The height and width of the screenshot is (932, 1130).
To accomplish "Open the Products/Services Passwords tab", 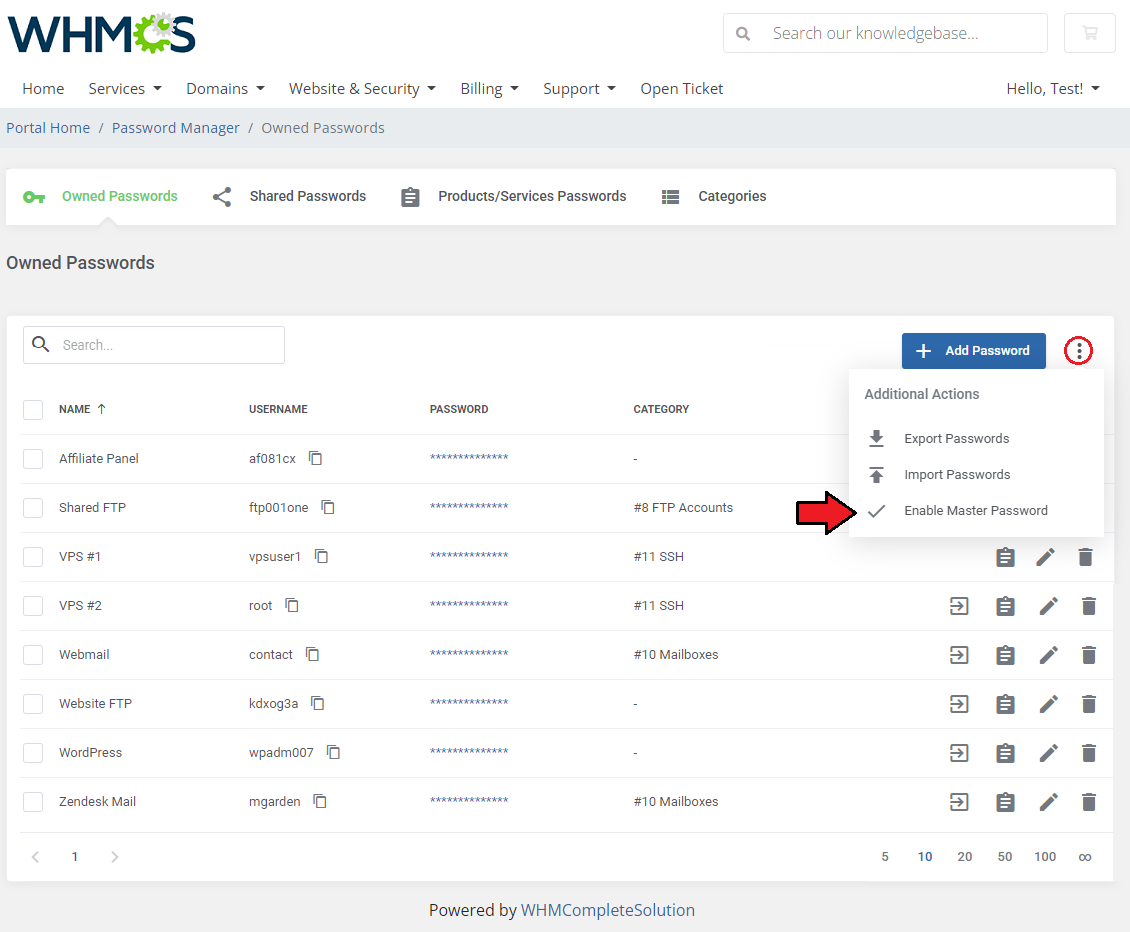I will pyautogui.click(x=513, y=196).
